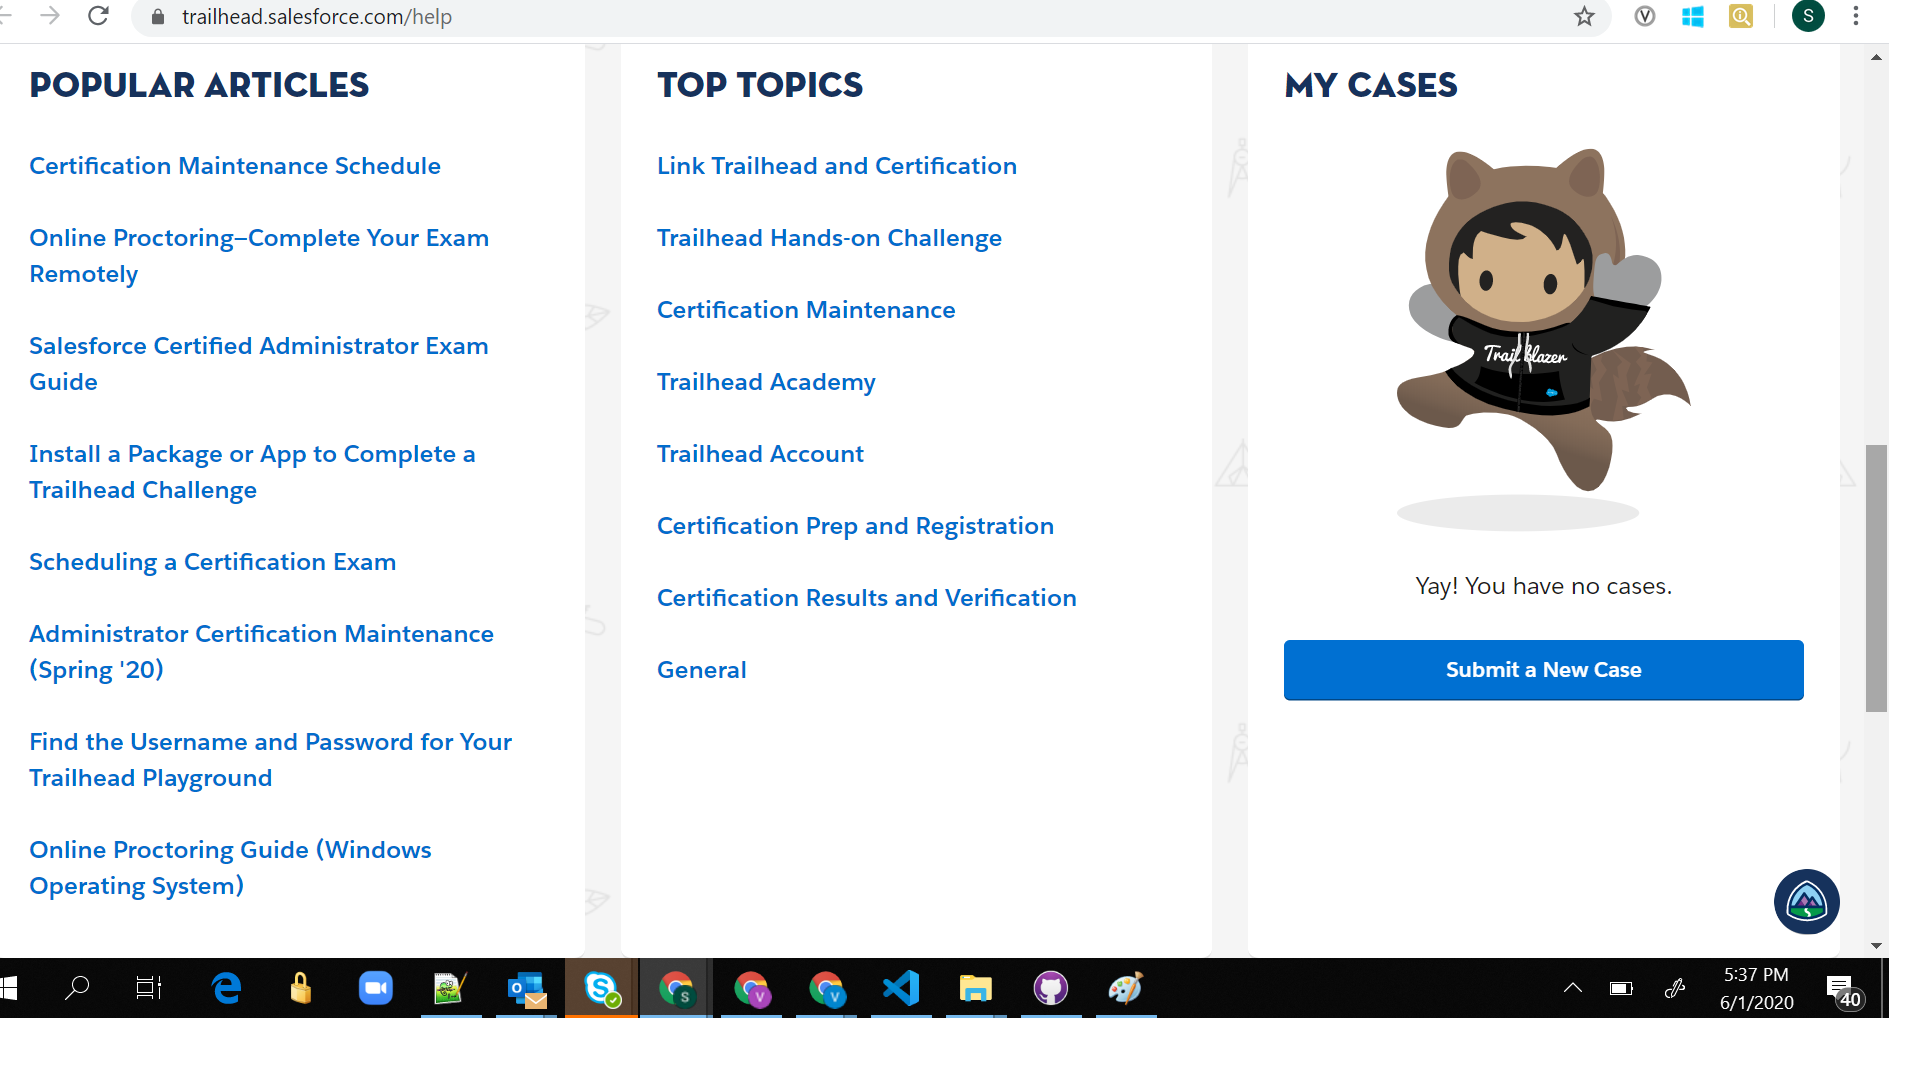
Task: Open Paint 3D from the taskbar
Action: (x=1126, y=989)
